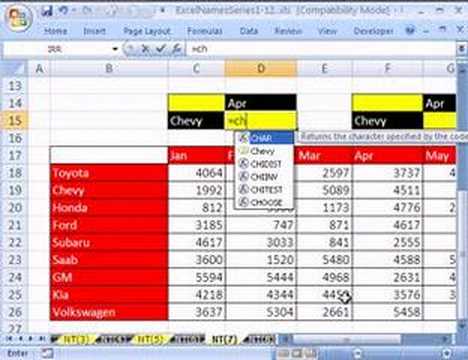Select the Ford cell
468x360 pixels.
tap(109, 225)
